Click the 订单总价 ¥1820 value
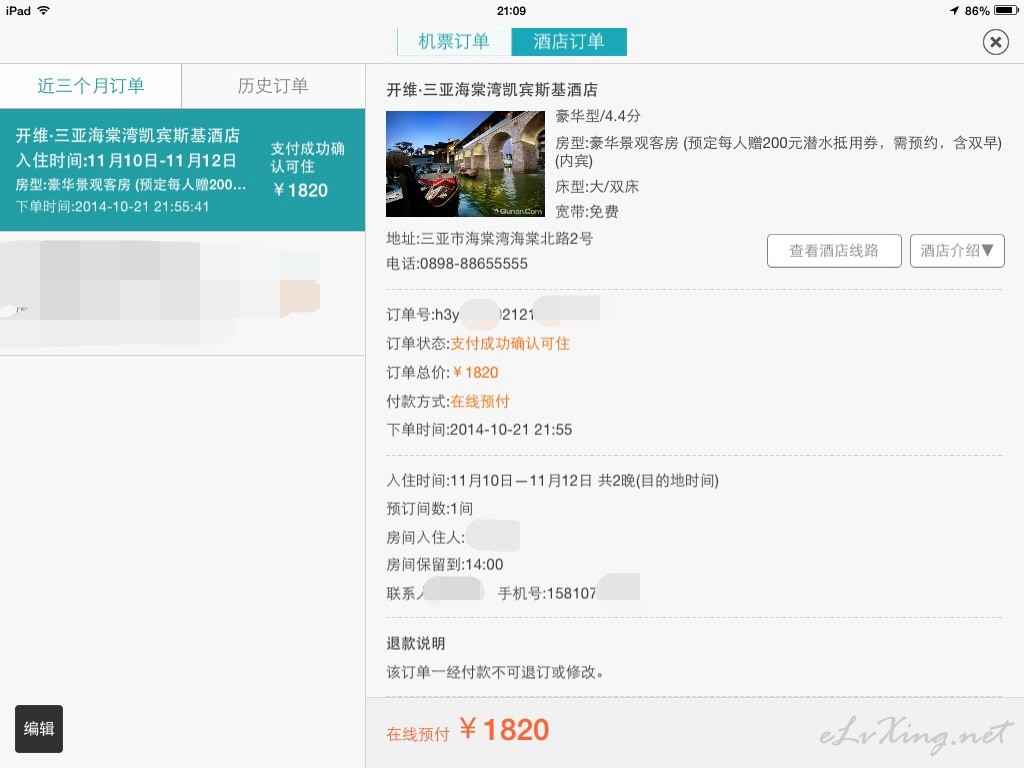Image resolution: width=1024 pixels, height=768 pixels. 475,373
